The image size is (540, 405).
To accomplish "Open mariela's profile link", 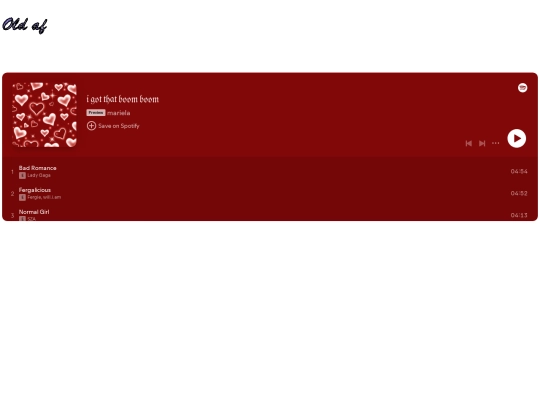I will click(x=118, y=113).
